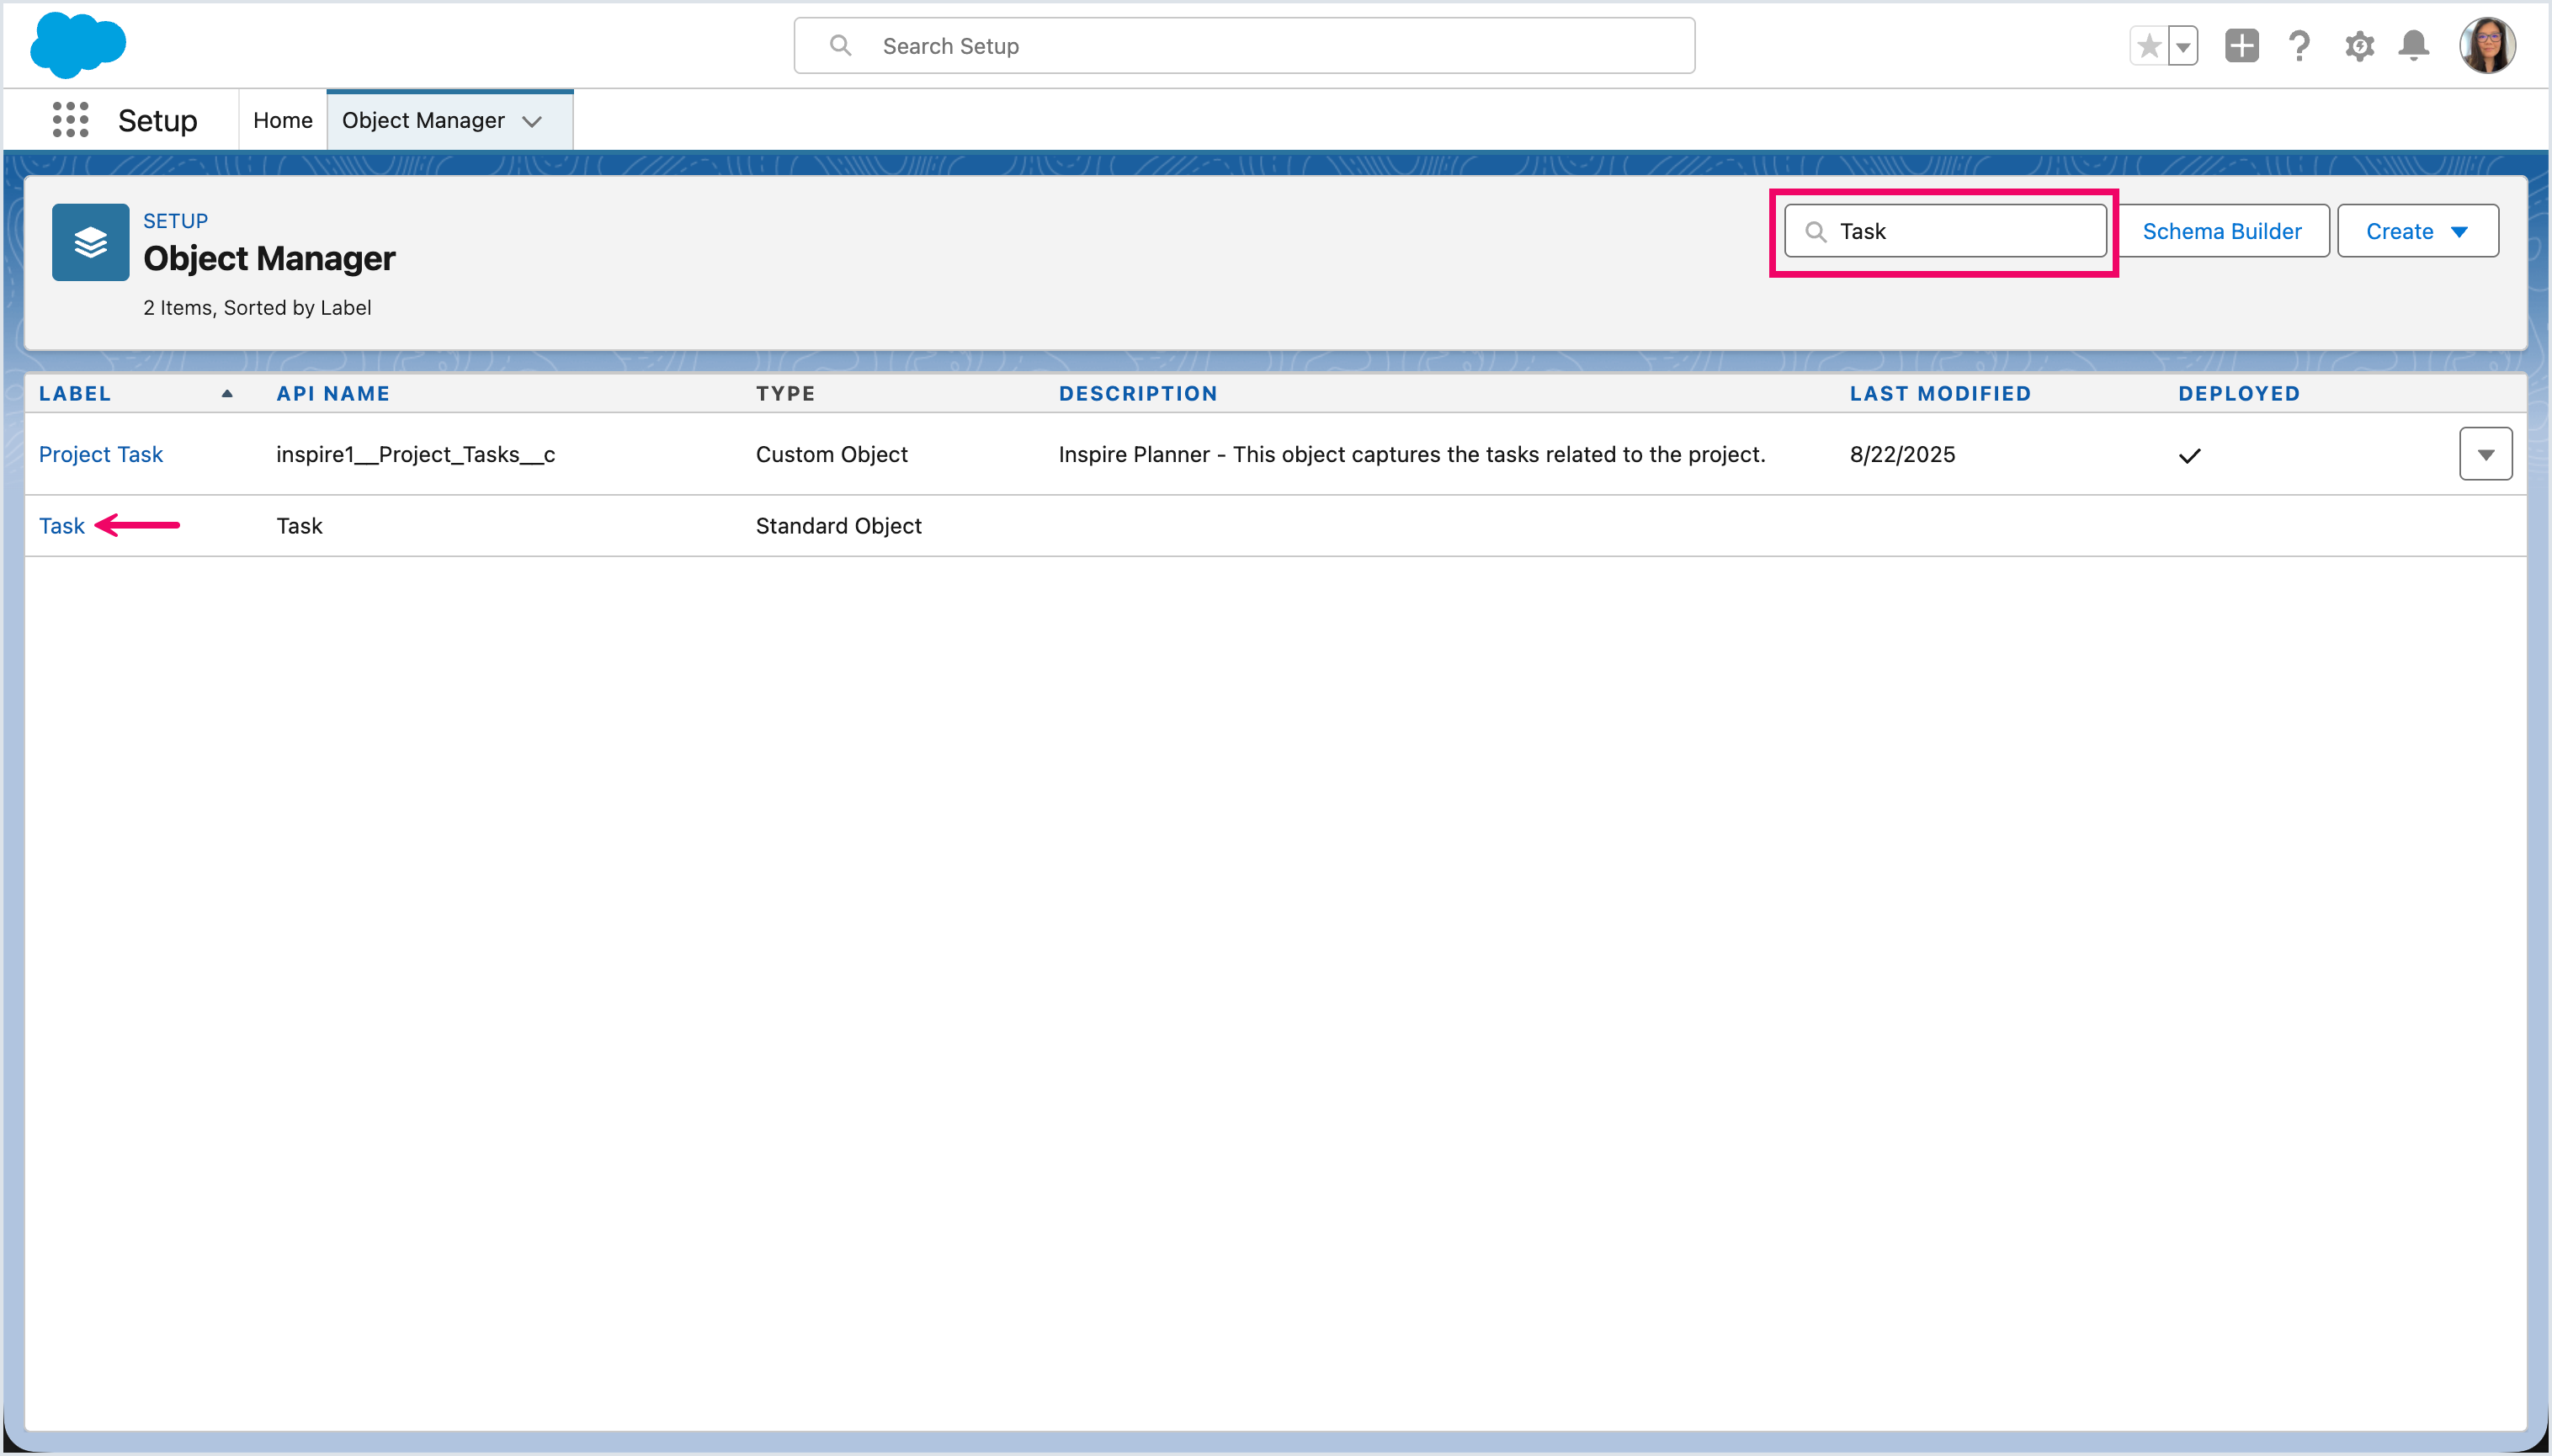
Task: Click the user profile avatar
Action: [2487, 46]
